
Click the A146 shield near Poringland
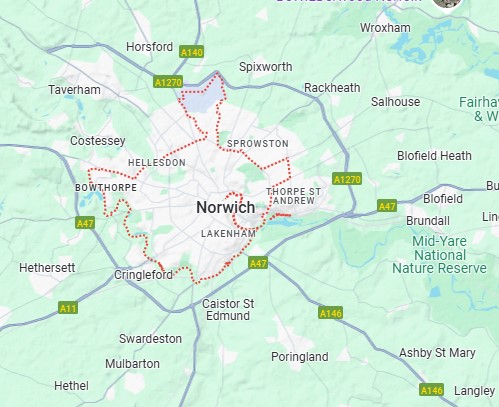pos(330,313)
